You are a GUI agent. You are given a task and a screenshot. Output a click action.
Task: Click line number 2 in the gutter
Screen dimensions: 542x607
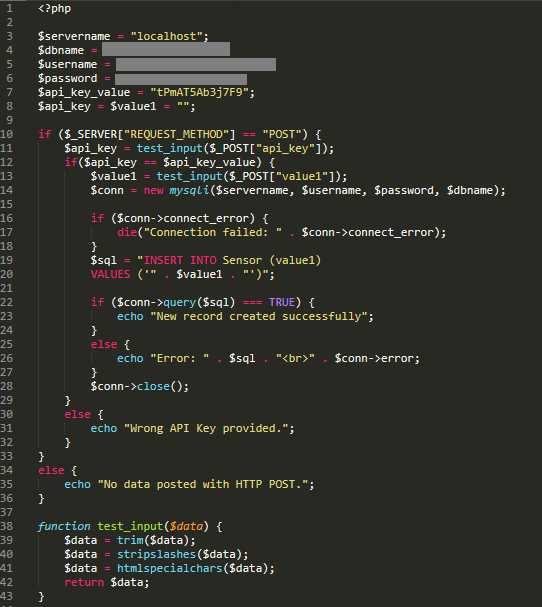pos(10,22)
